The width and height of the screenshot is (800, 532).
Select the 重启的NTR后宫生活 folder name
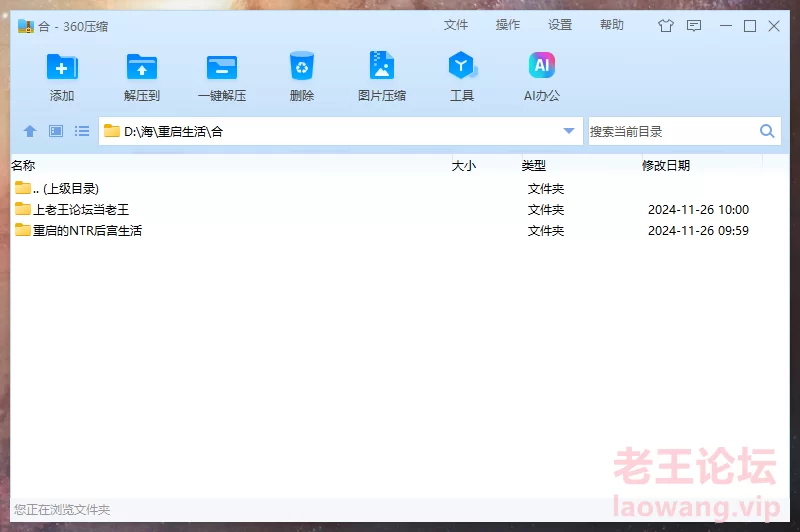point(87,231)
